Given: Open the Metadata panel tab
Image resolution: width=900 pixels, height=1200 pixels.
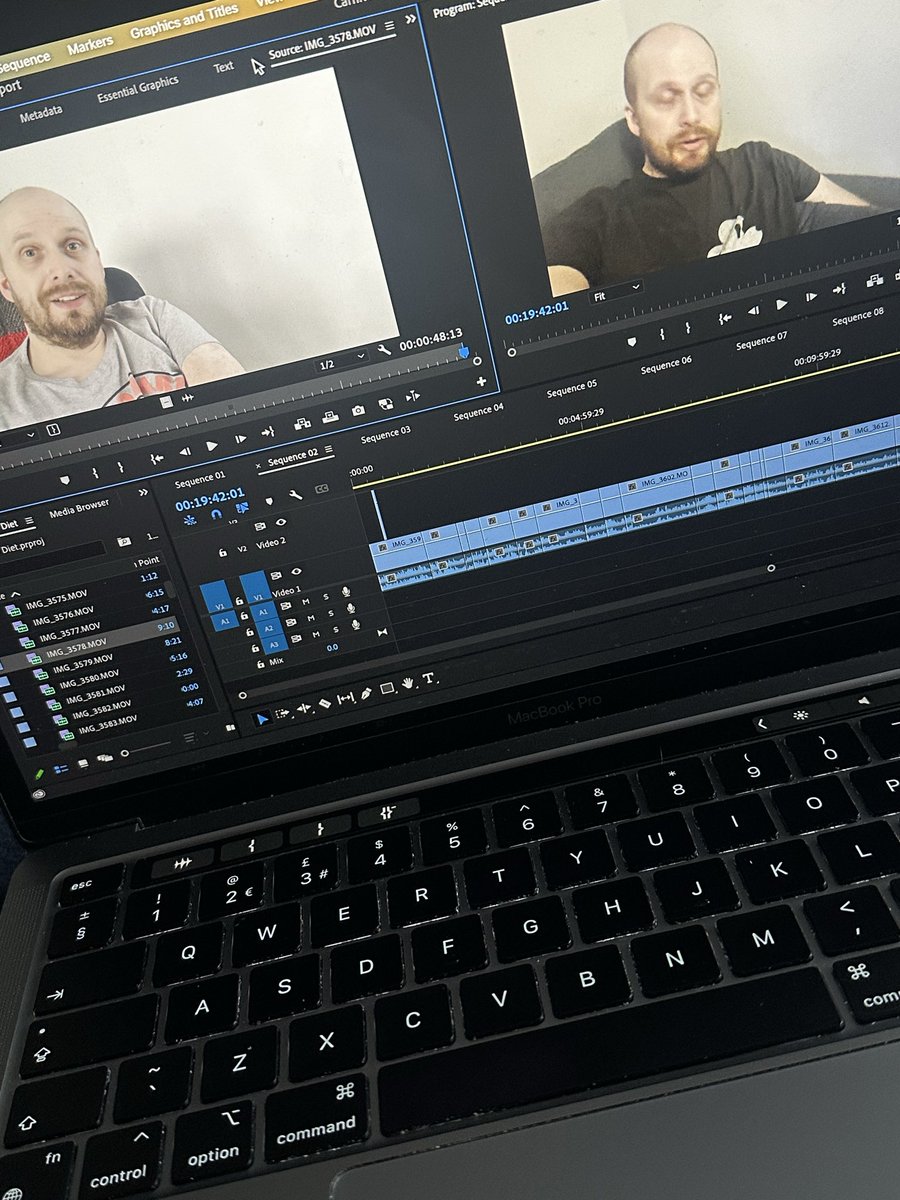Looking at the screenshot, I should (x=40, y=112).
